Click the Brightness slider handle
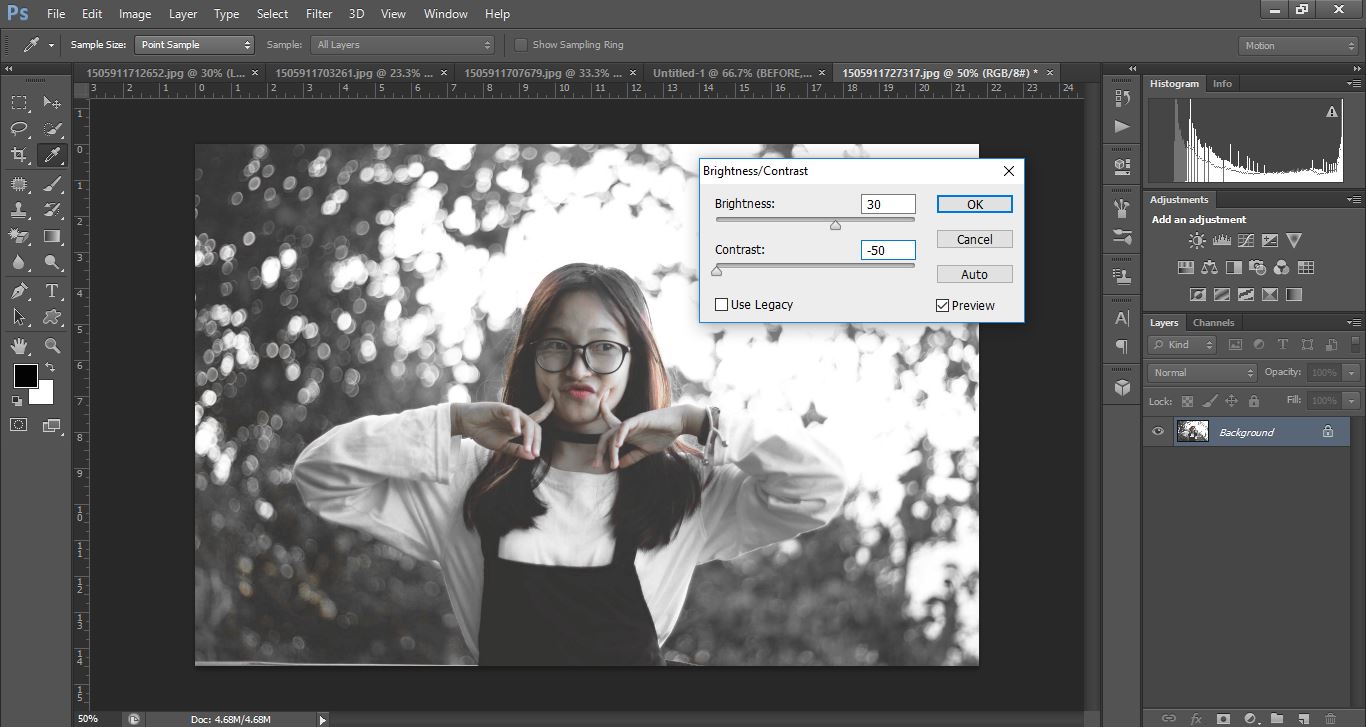Image resolution: width=1366 pixels, height=727 pixels. click(x=835, y=226)
